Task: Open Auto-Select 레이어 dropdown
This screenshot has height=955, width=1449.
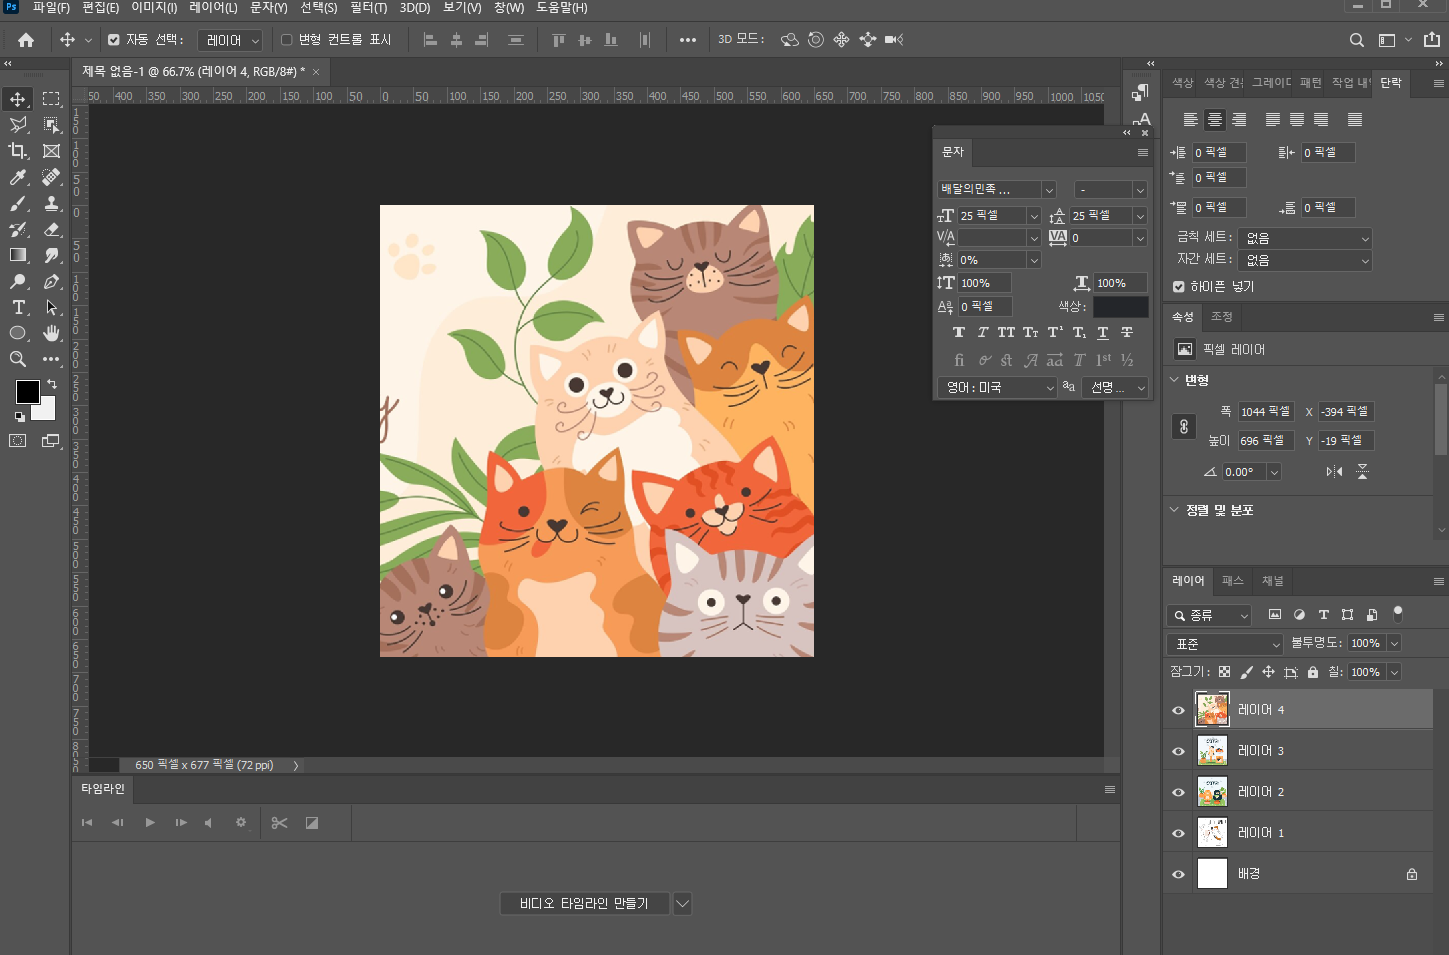Action: 230,40
